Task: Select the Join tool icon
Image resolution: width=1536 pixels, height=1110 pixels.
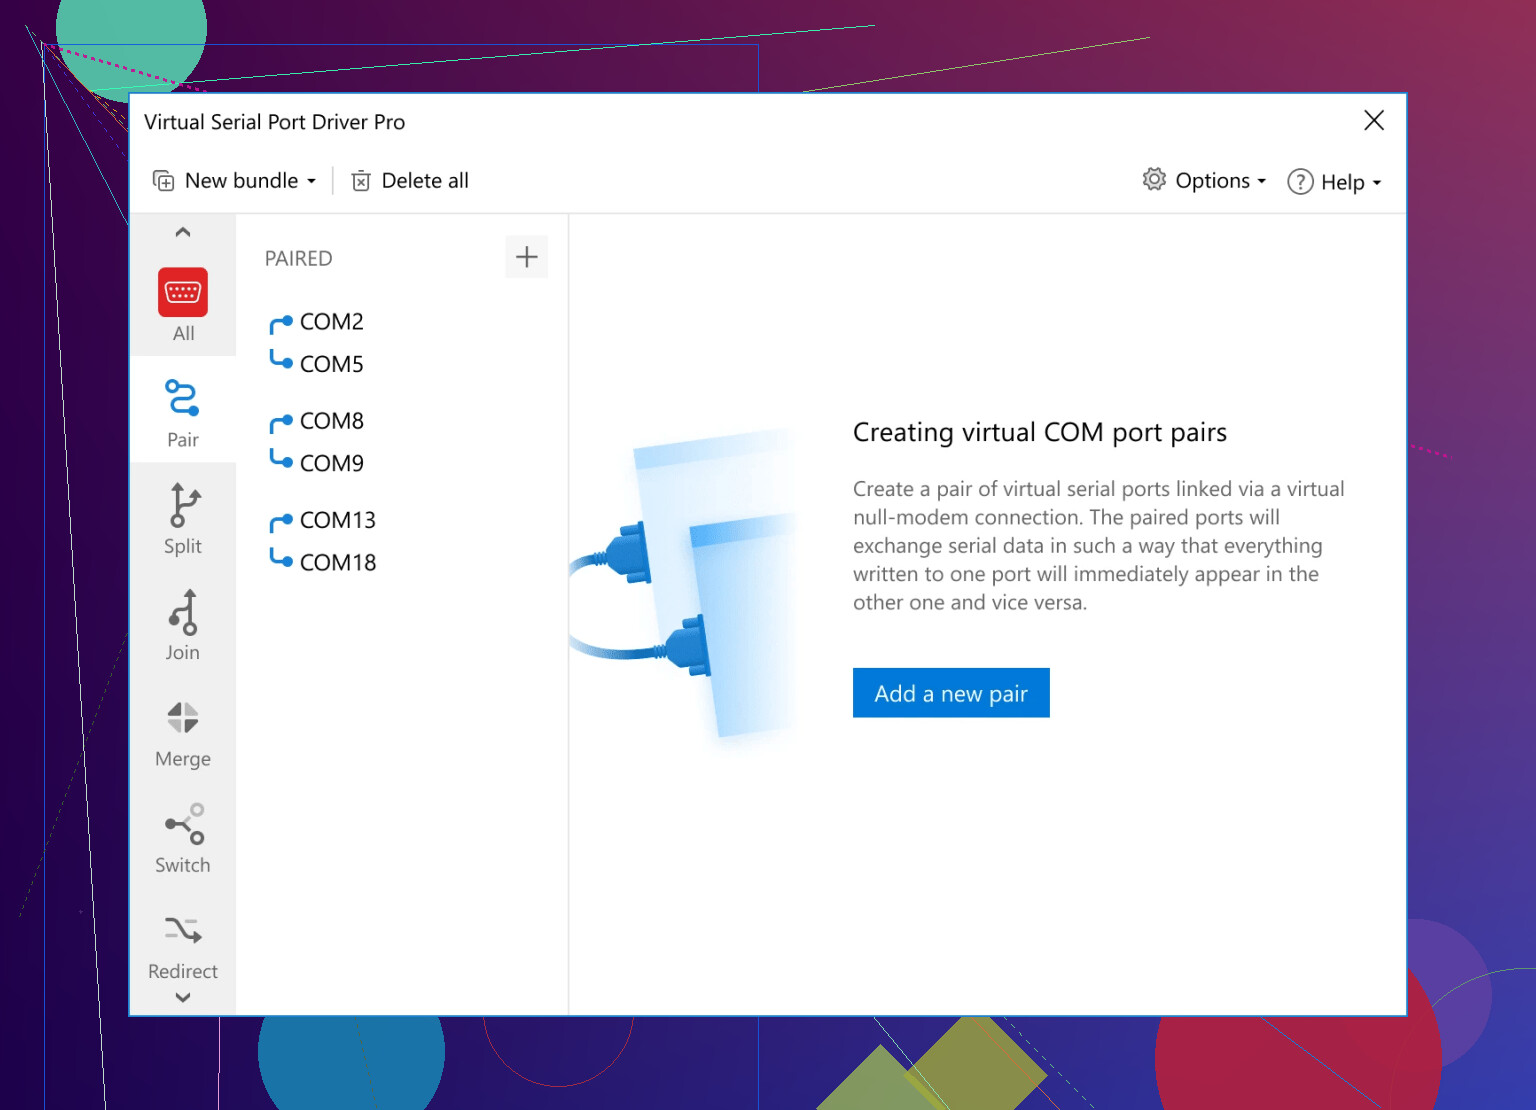Action: tap(183, 612)
